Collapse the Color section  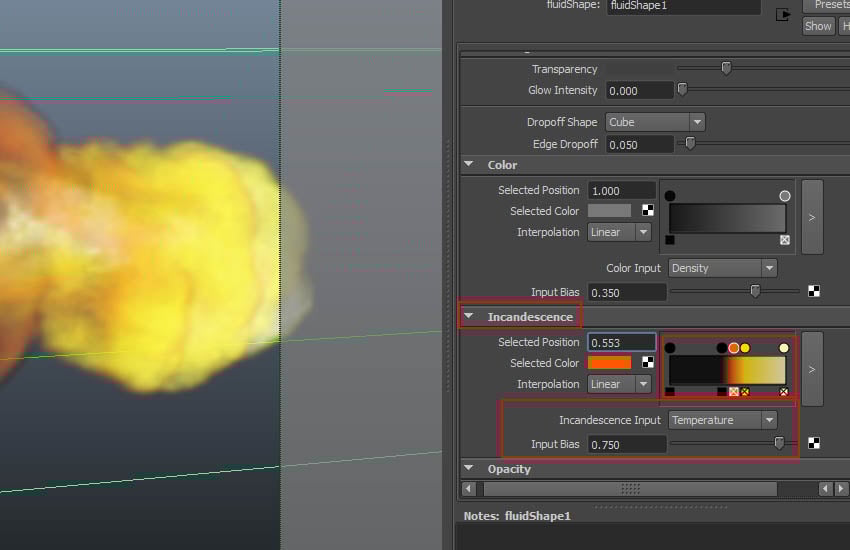pyautogui.click(x=469, y=164)
